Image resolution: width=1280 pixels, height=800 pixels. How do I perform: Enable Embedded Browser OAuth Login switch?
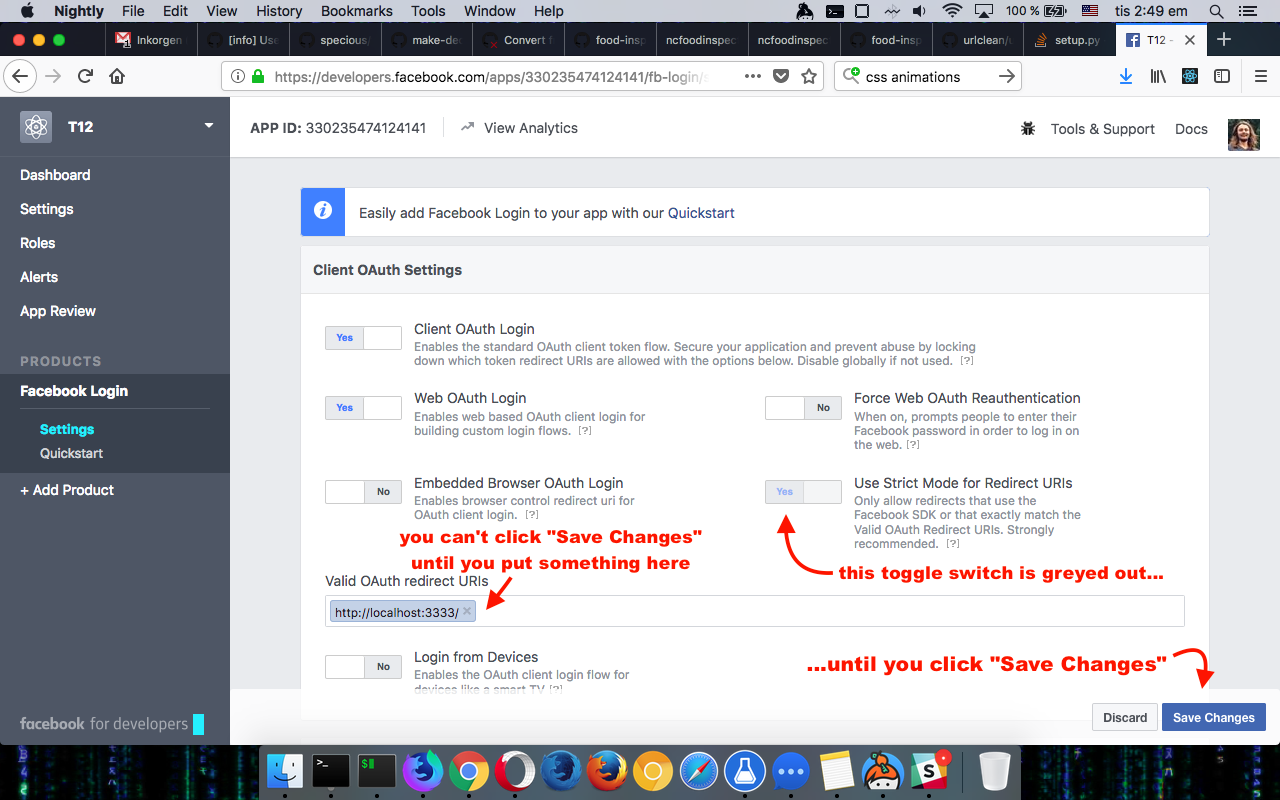click(363, 492)
